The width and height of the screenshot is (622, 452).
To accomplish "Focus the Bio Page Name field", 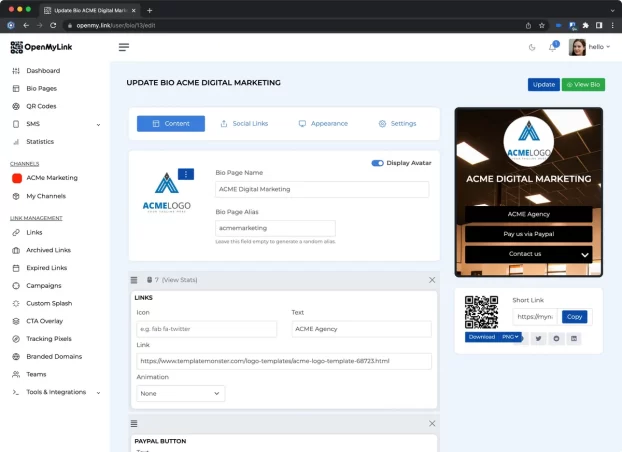I will click(322, 189).
